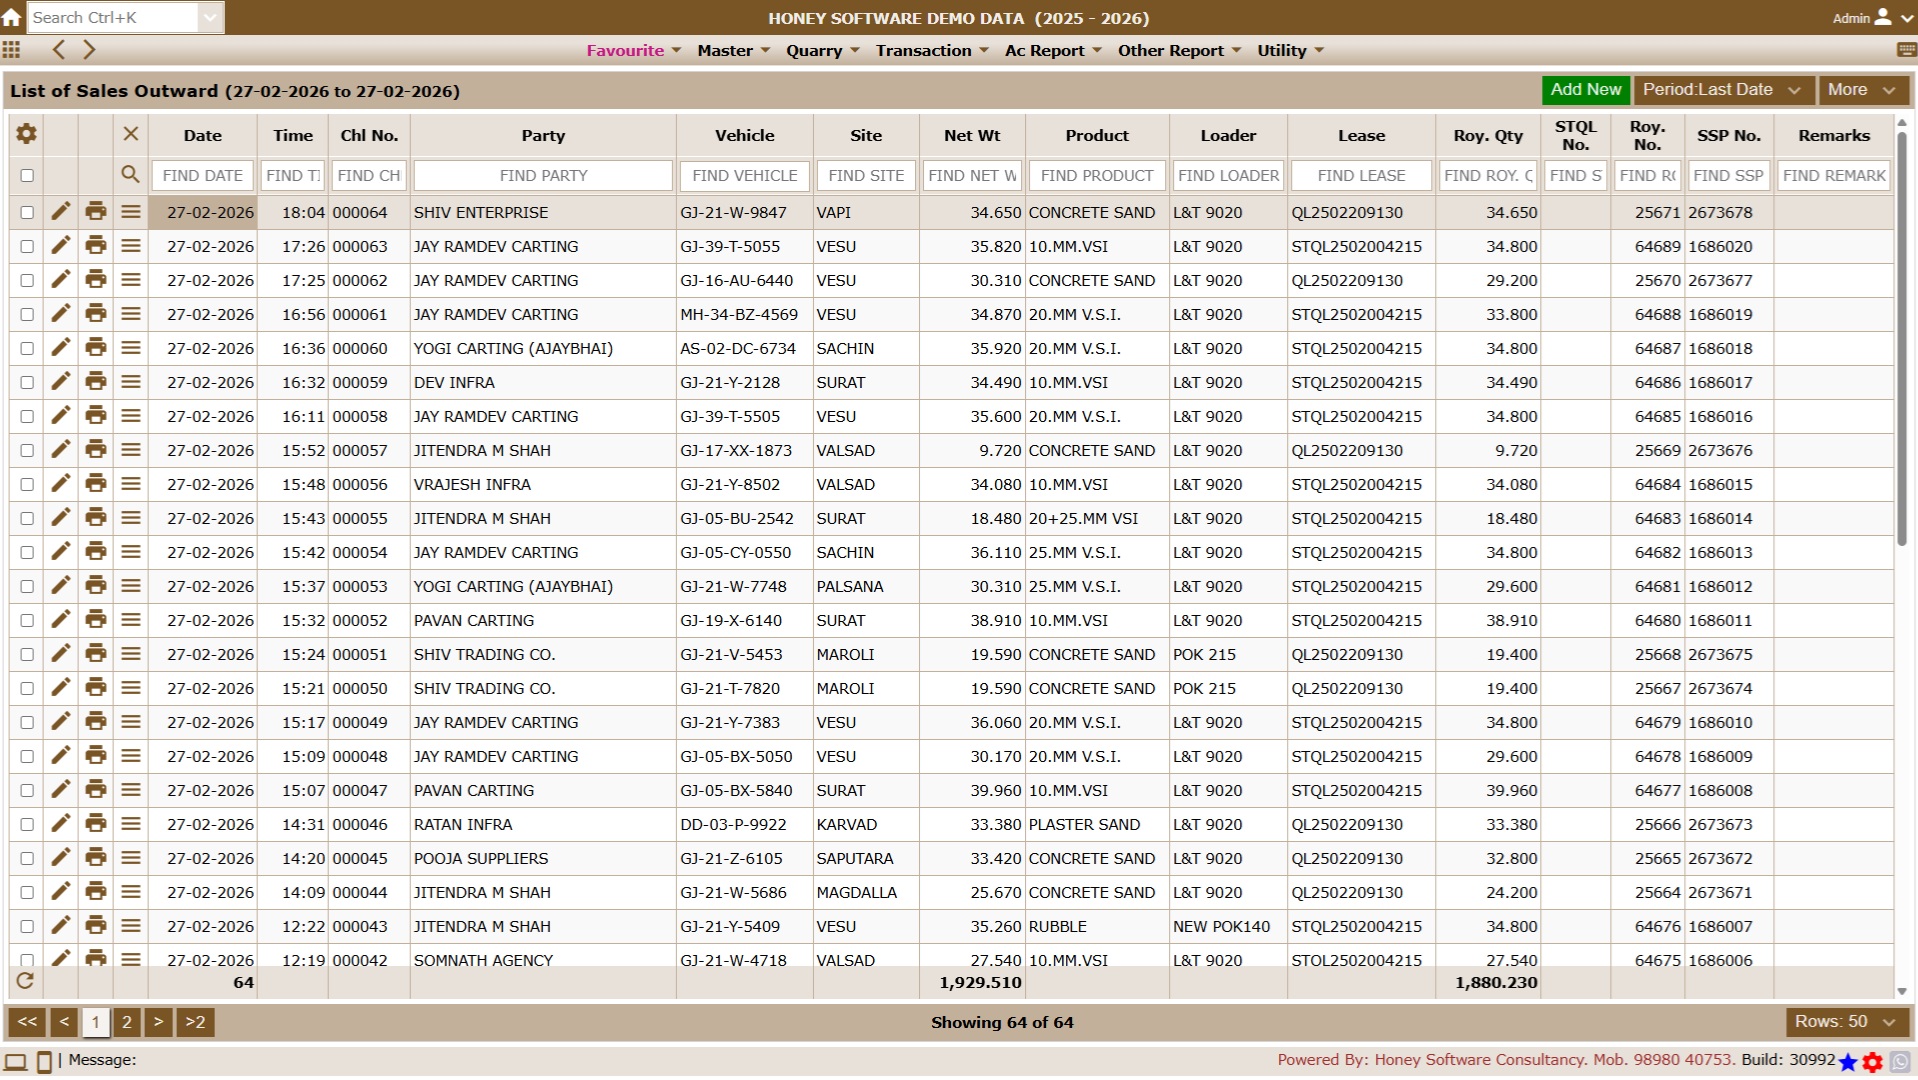1918x1080 pixels.
Task: Print challan 000063 using printer icon
Action: [96, 246]
